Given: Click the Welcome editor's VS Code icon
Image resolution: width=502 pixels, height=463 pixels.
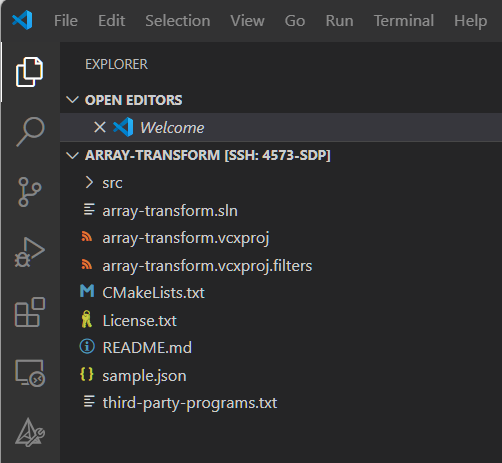Looking at the screenshot, I should tap(123, 127).
